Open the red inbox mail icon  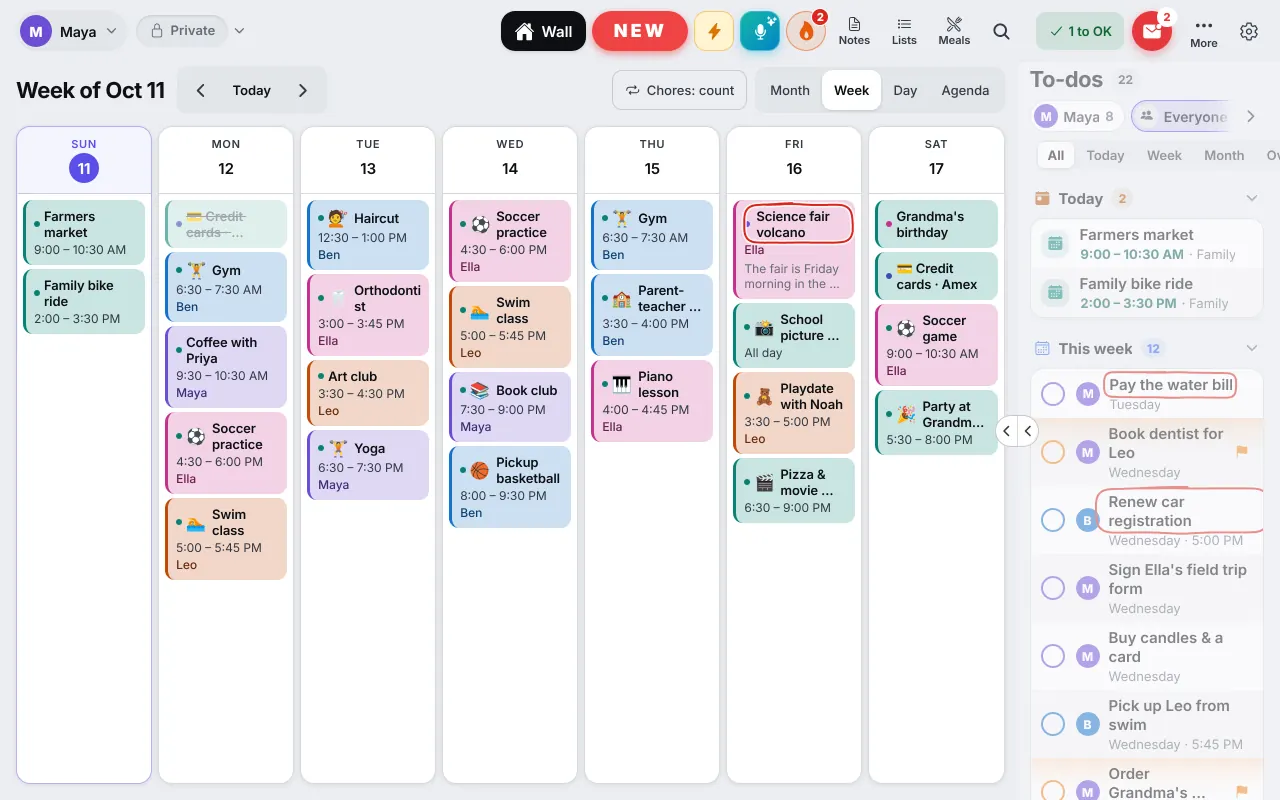point(1152,31)
